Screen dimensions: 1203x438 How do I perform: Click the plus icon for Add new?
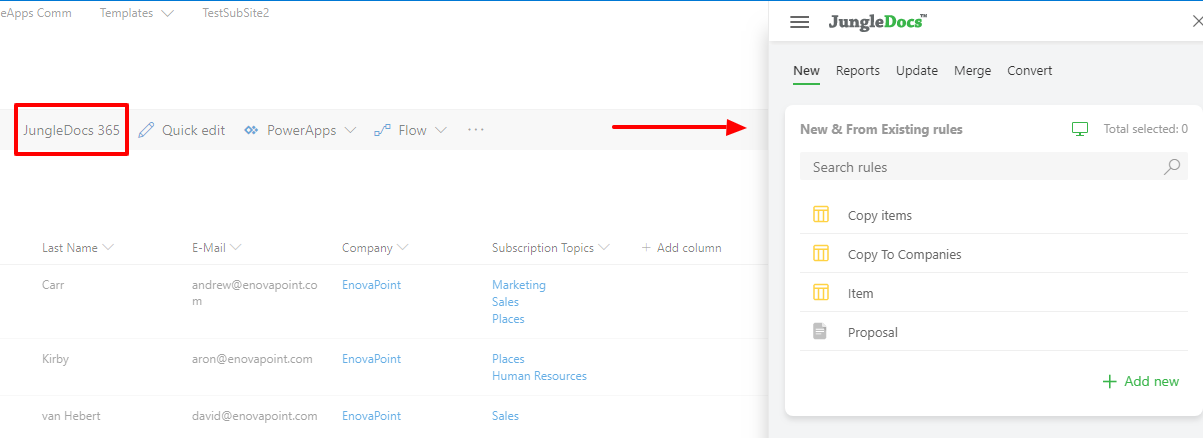pos(1109,381)
